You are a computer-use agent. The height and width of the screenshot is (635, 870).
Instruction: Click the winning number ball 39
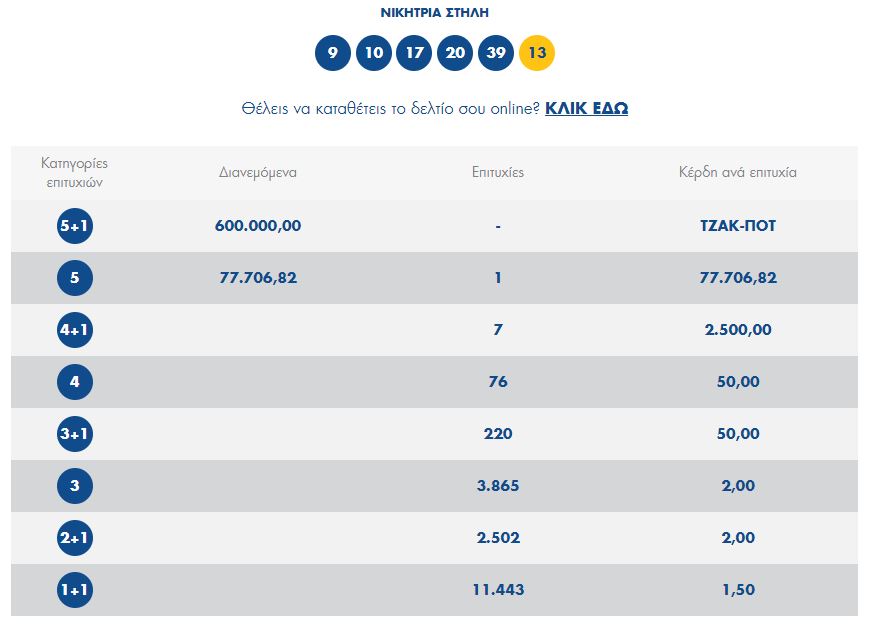(x=496, y=53)
